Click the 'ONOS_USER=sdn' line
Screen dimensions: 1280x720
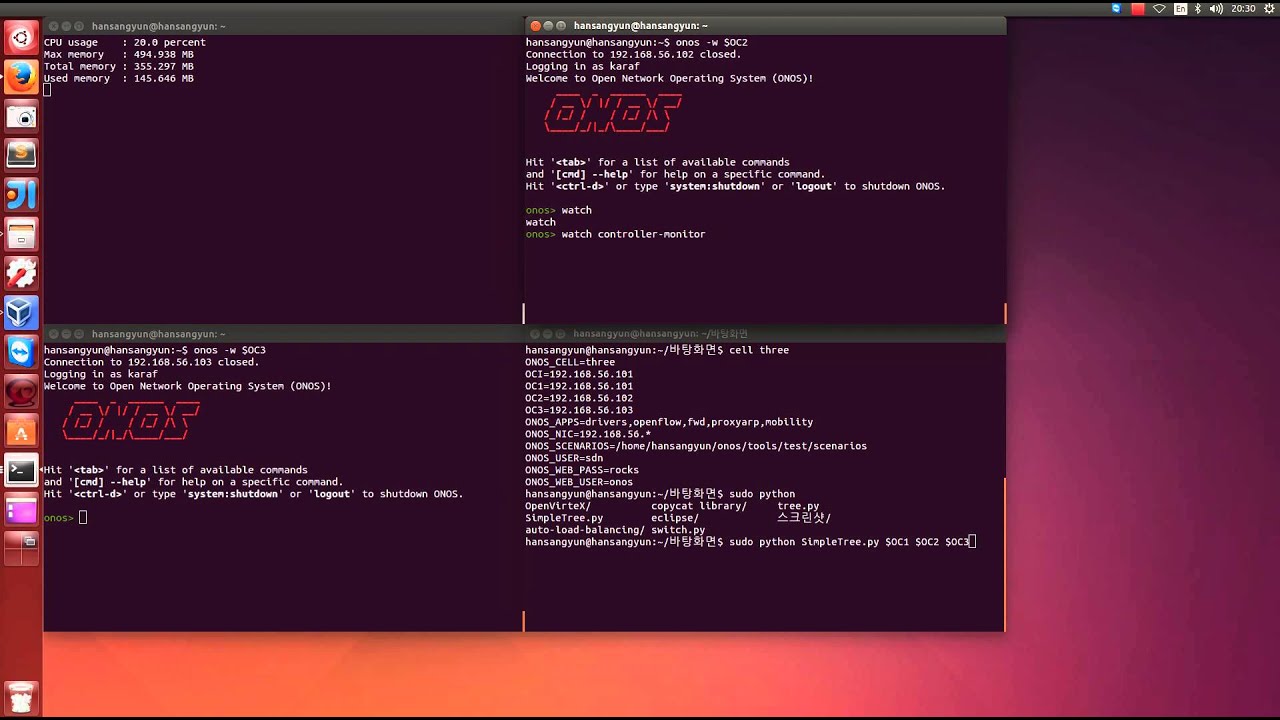coord(564,458)
